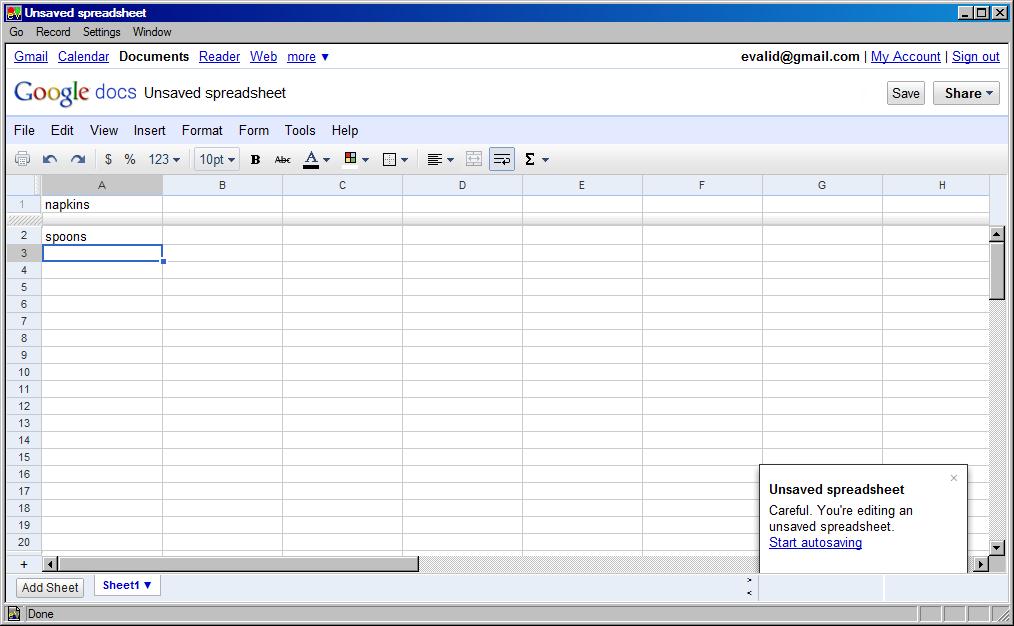
Task: Open the 123 number formats dropdown
Action: [164, 159]
